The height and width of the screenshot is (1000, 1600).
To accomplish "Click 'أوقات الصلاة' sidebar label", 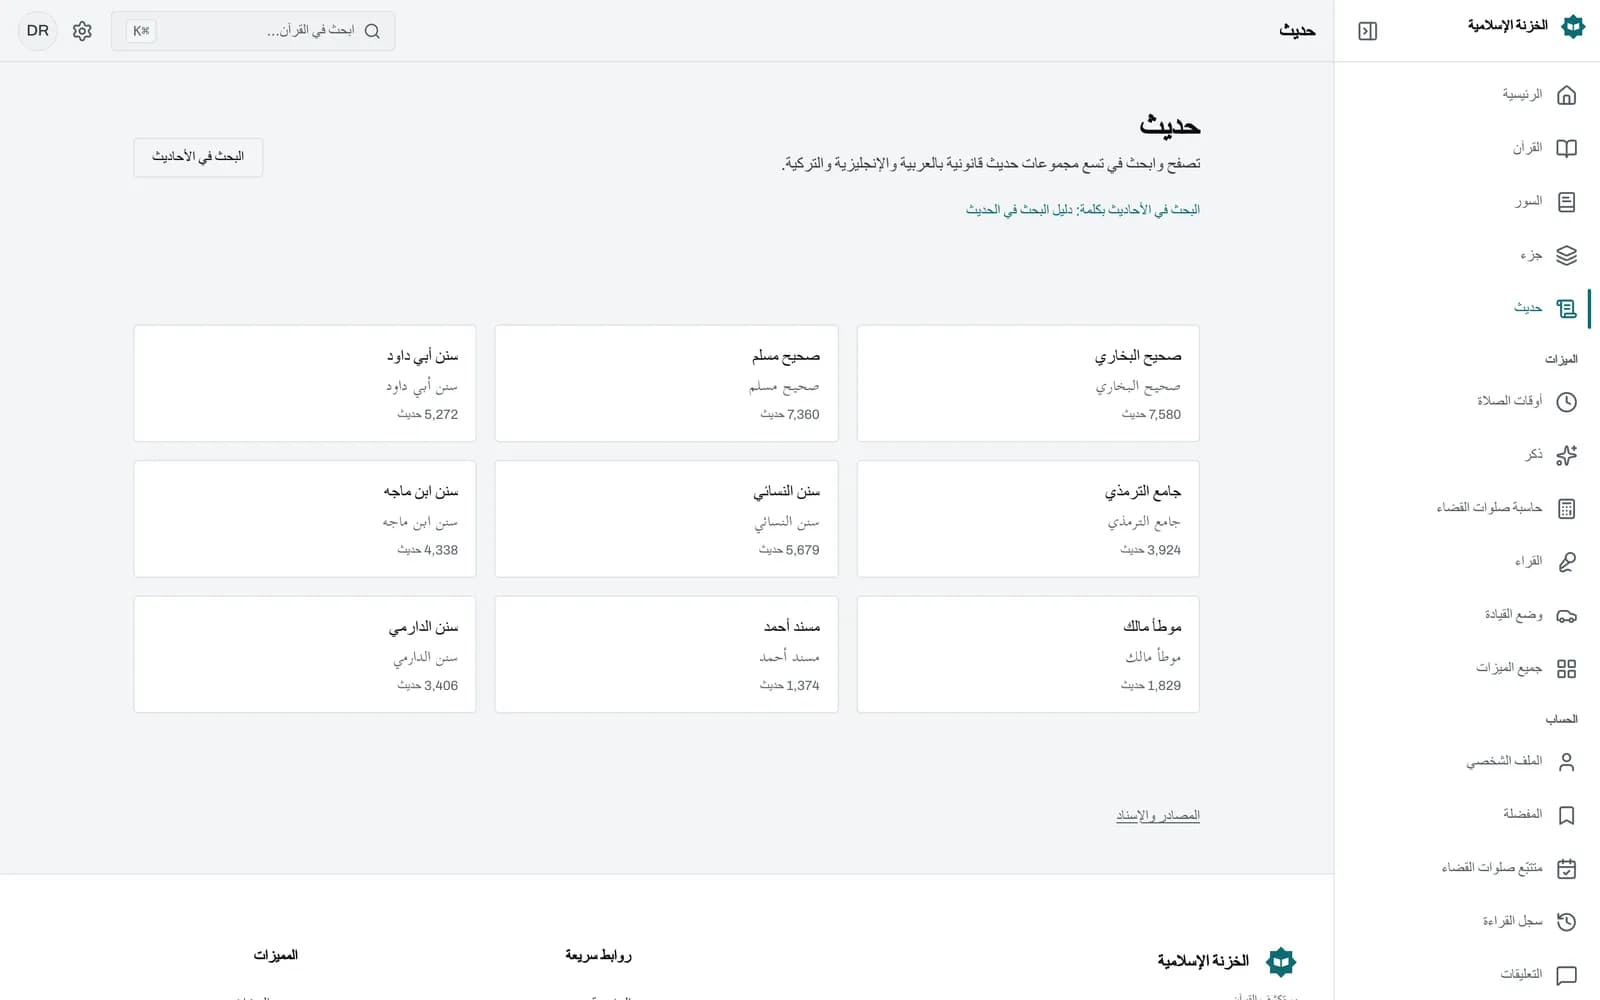I will coord(1510,401).
